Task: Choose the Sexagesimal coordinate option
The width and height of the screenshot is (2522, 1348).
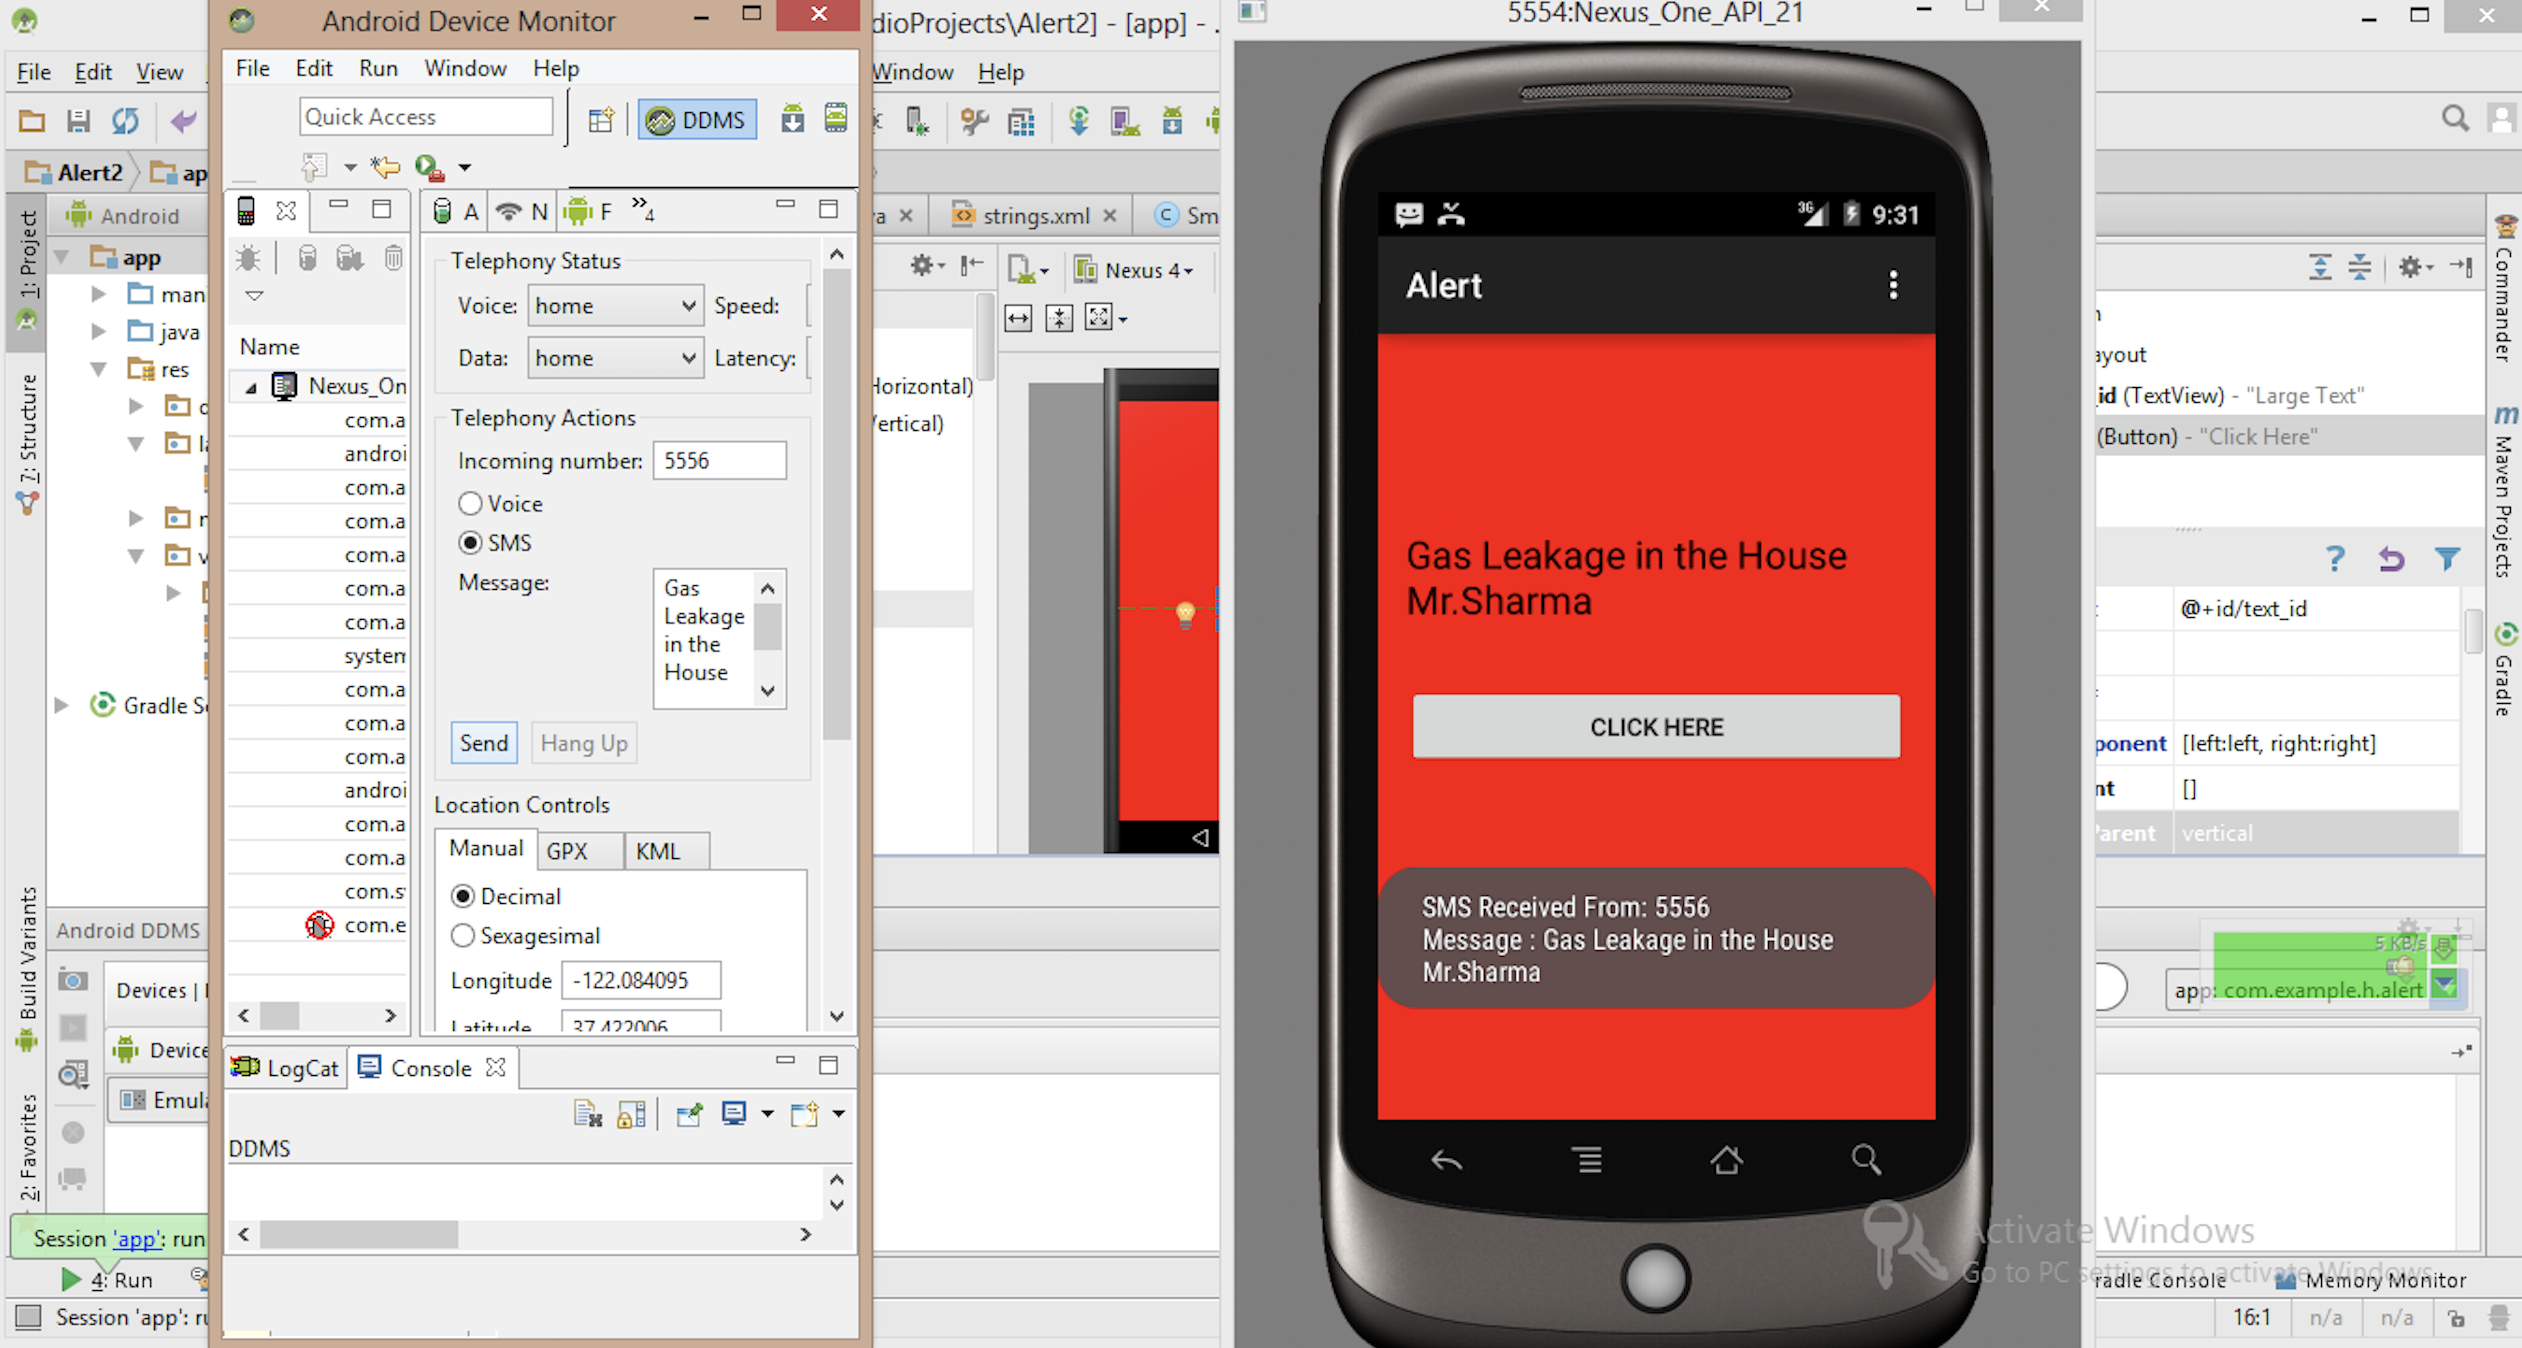Action: (x=463, y=936)
